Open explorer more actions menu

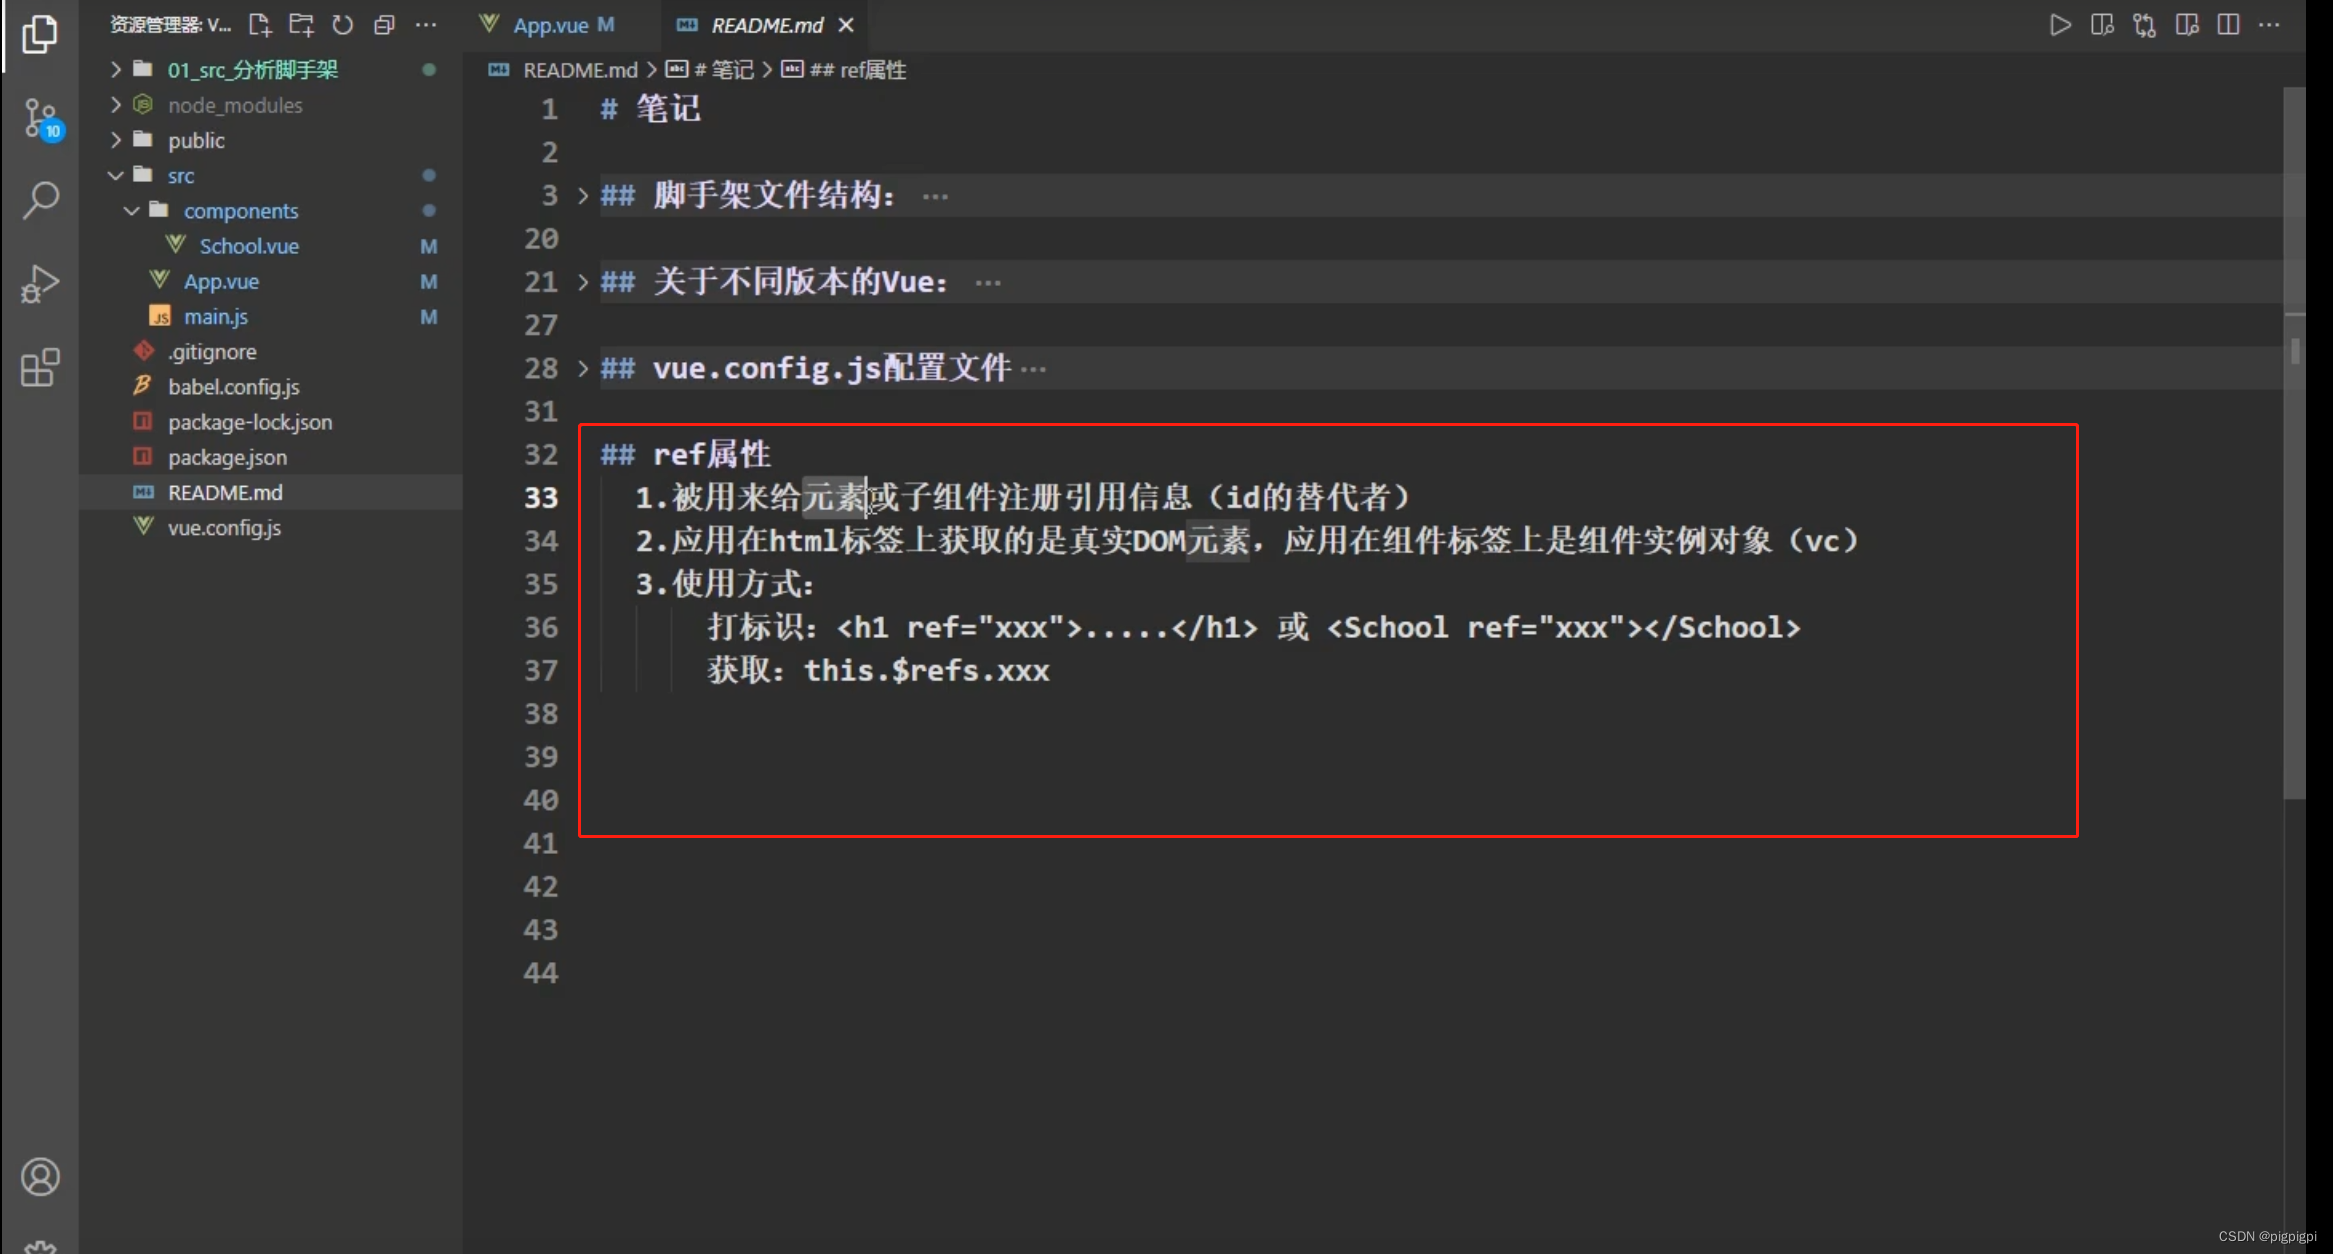pyautogui.click(x=426, y=25)
